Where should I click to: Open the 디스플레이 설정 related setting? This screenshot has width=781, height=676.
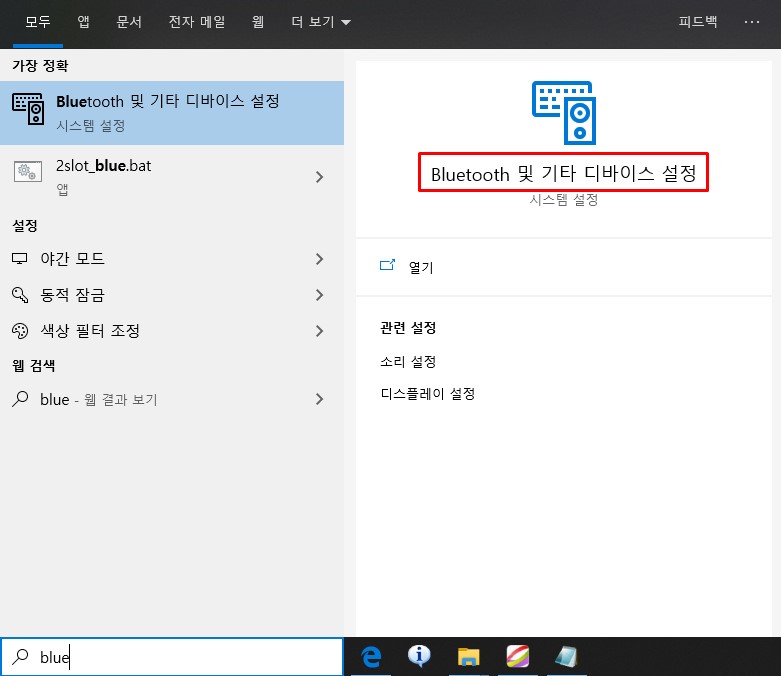pyautogui.click(x=427, y=394)
